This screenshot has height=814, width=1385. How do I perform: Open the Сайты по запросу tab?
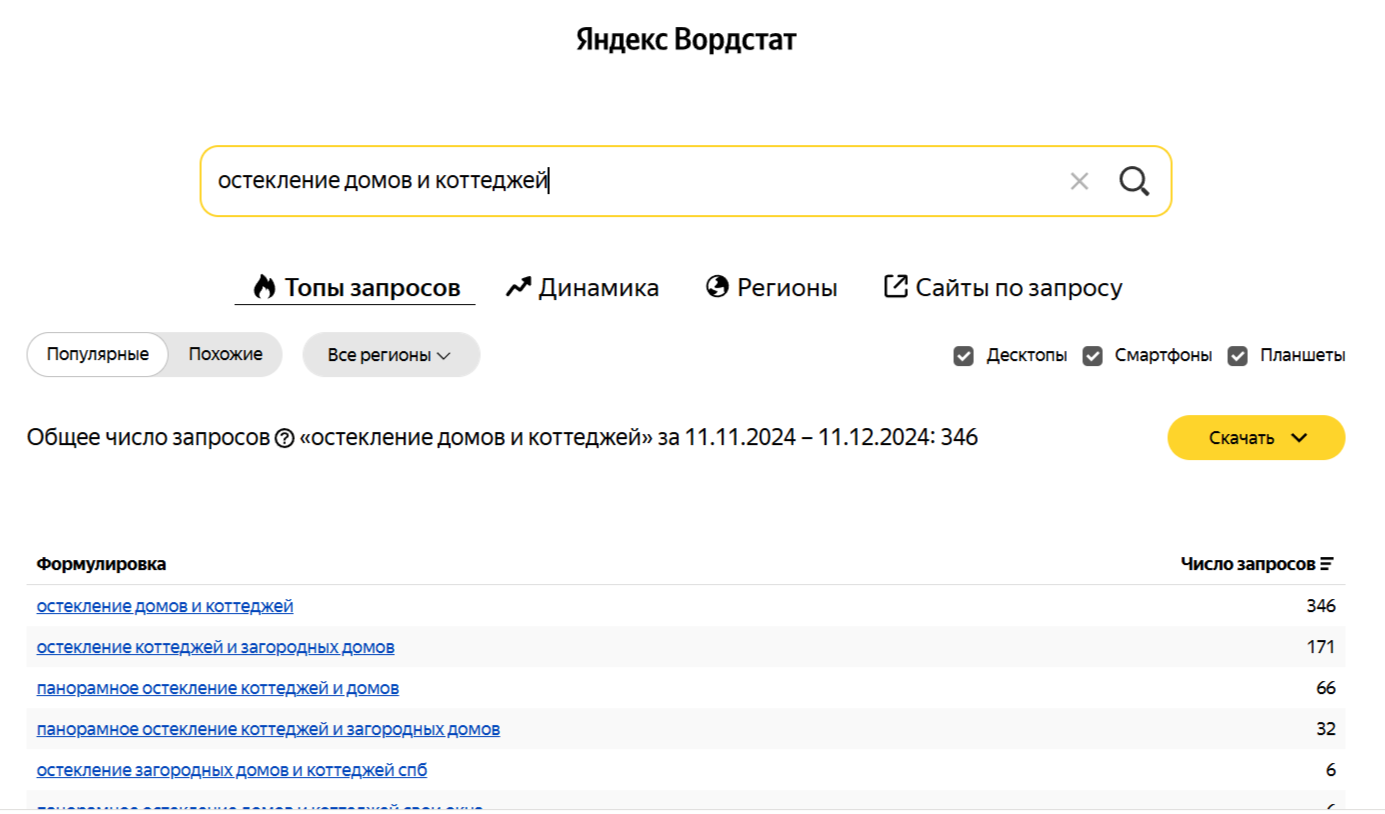[x=1003, y=288]
